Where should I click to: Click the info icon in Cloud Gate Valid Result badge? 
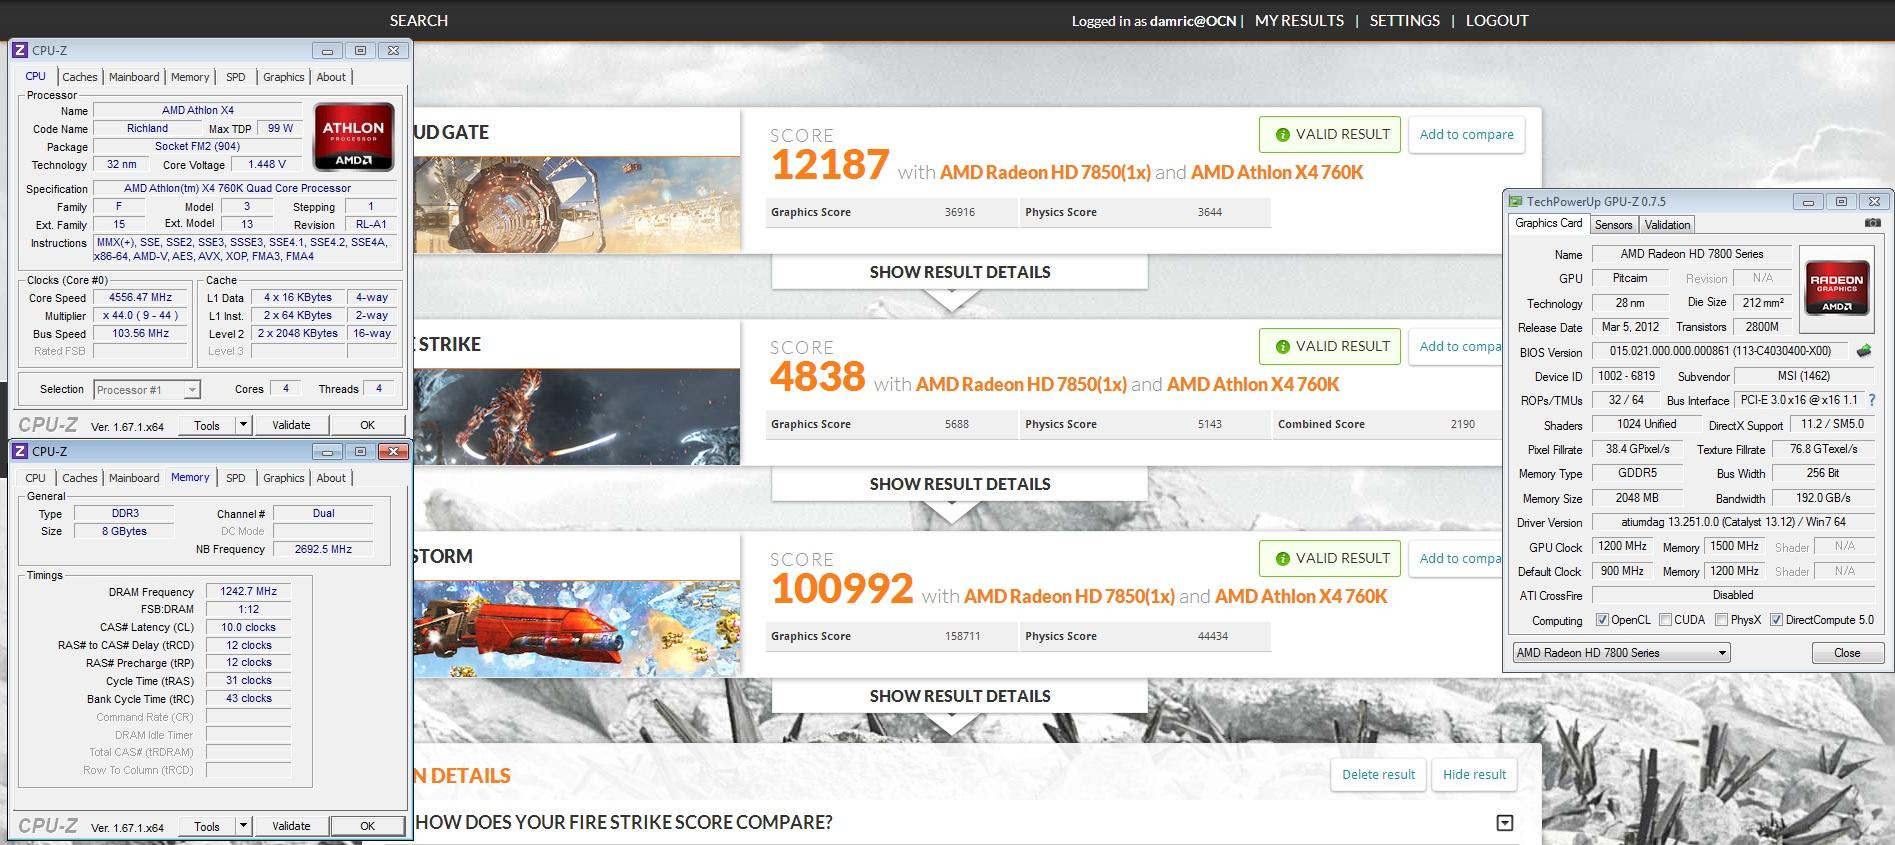pos(1282,134)
